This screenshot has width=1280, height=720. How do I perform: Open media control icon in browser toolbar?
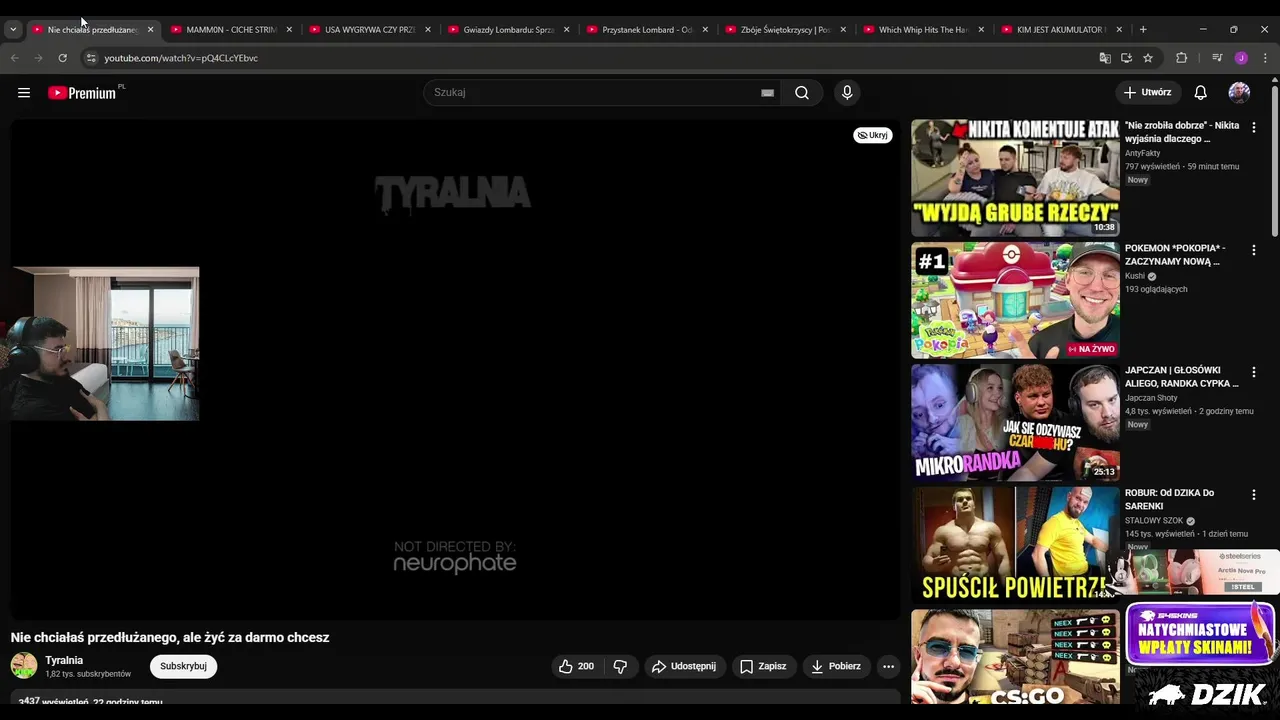(x=1217, y=58)
